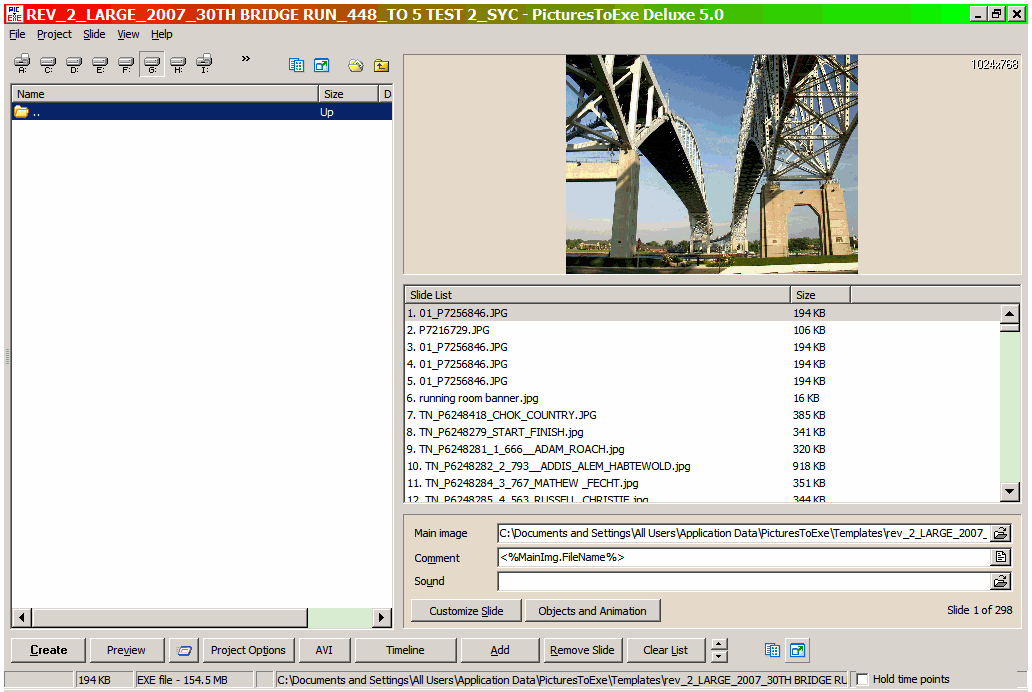The image size is (1032, 692).
Task: Open the Comment template editor icon
Action: coord(1000,558)
